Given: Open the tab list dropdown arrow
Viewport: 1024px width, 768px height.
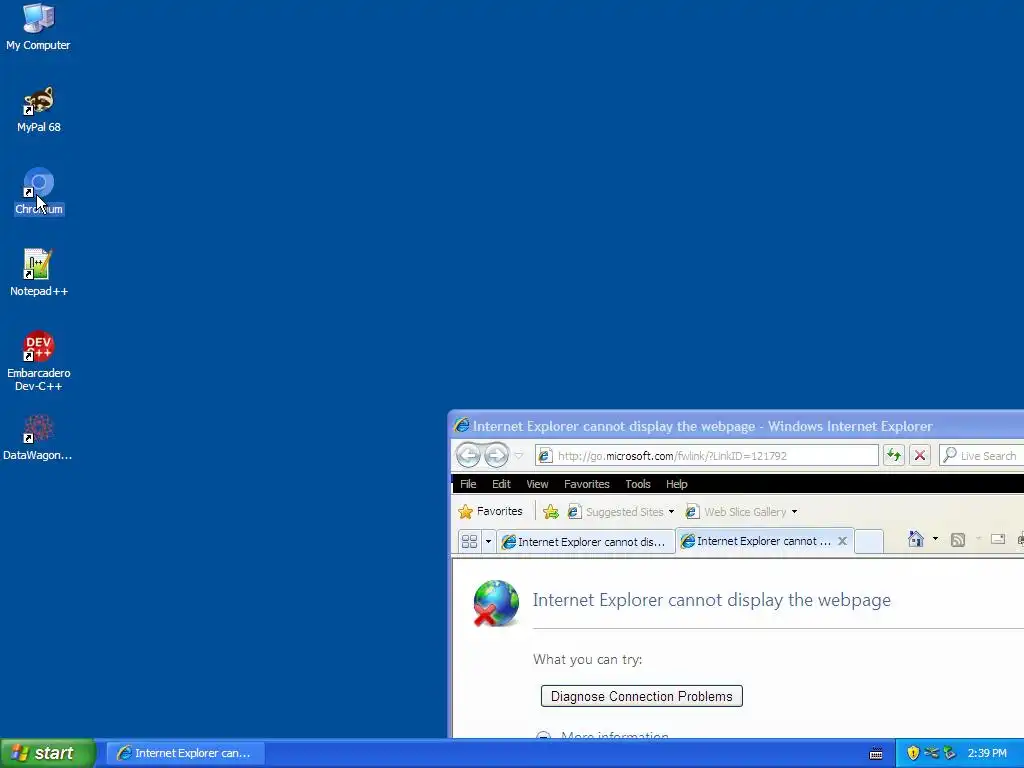Looking at the screenshot, I should coord(488,541).
